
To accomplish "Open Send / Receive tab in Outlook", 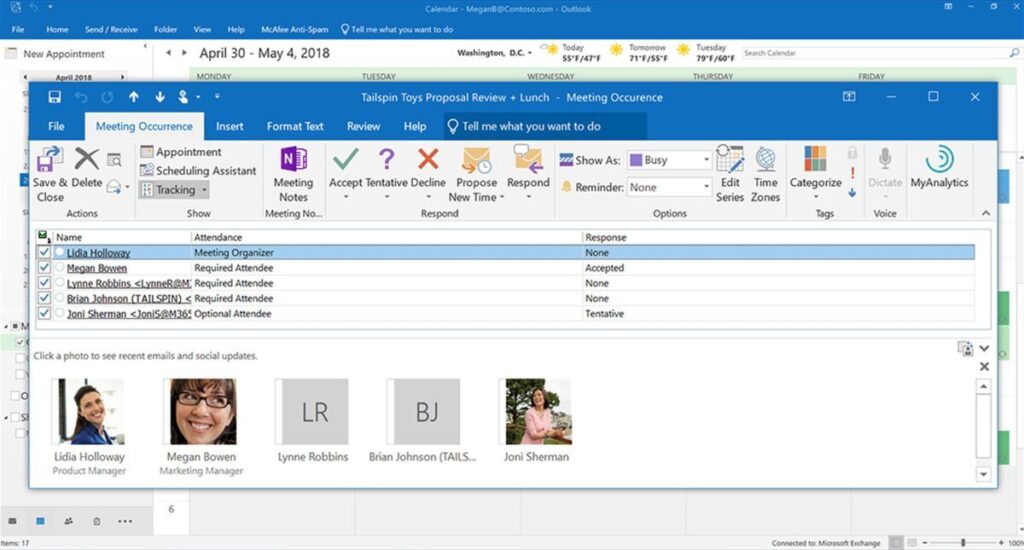I will pos(111,29).
